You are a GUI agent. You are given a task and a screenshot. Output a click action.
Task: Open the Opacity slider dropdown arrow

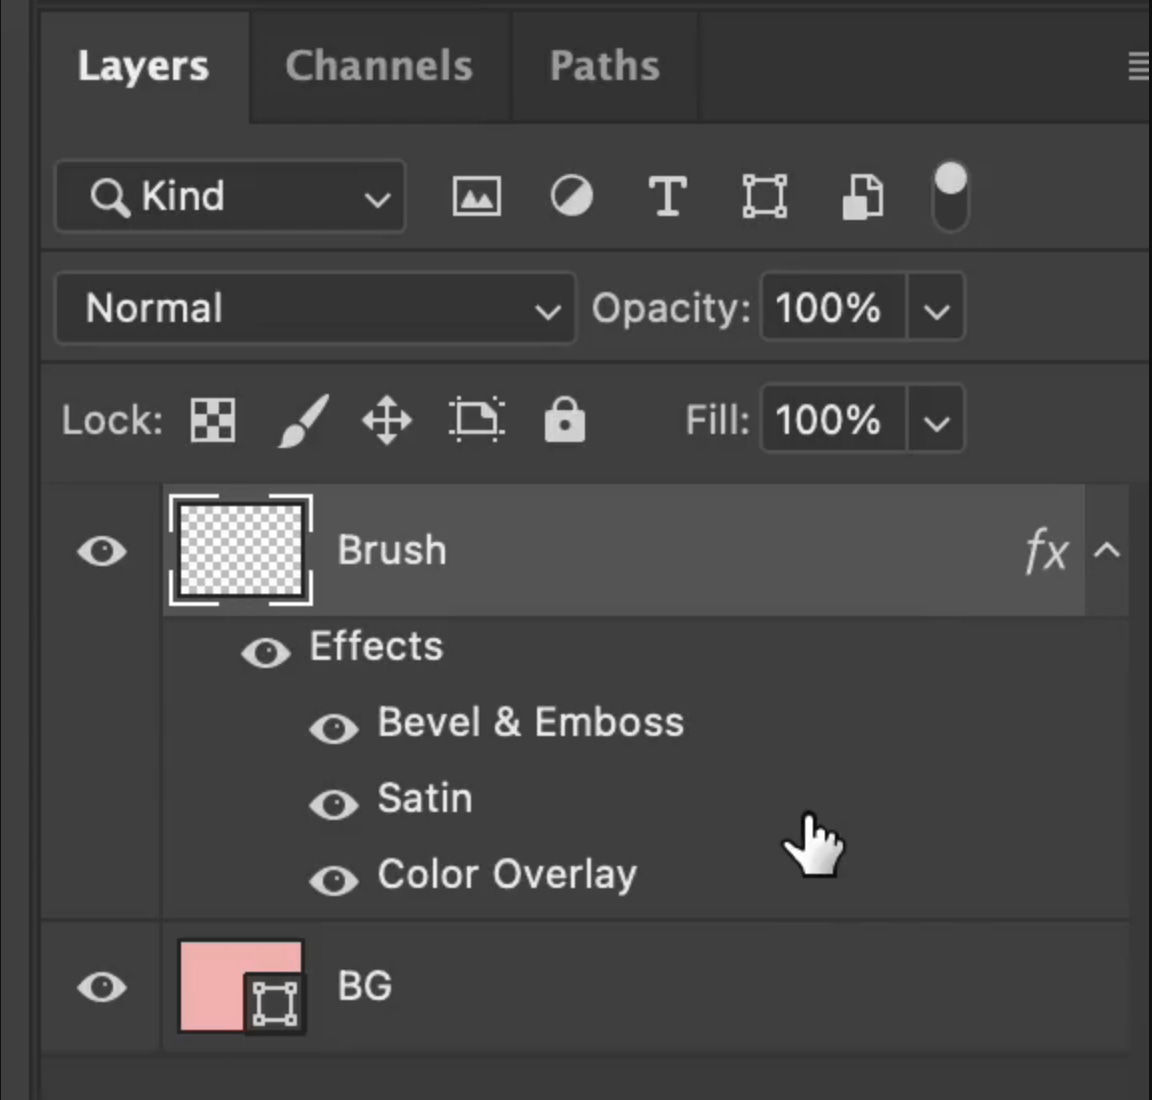pos(936,310)
